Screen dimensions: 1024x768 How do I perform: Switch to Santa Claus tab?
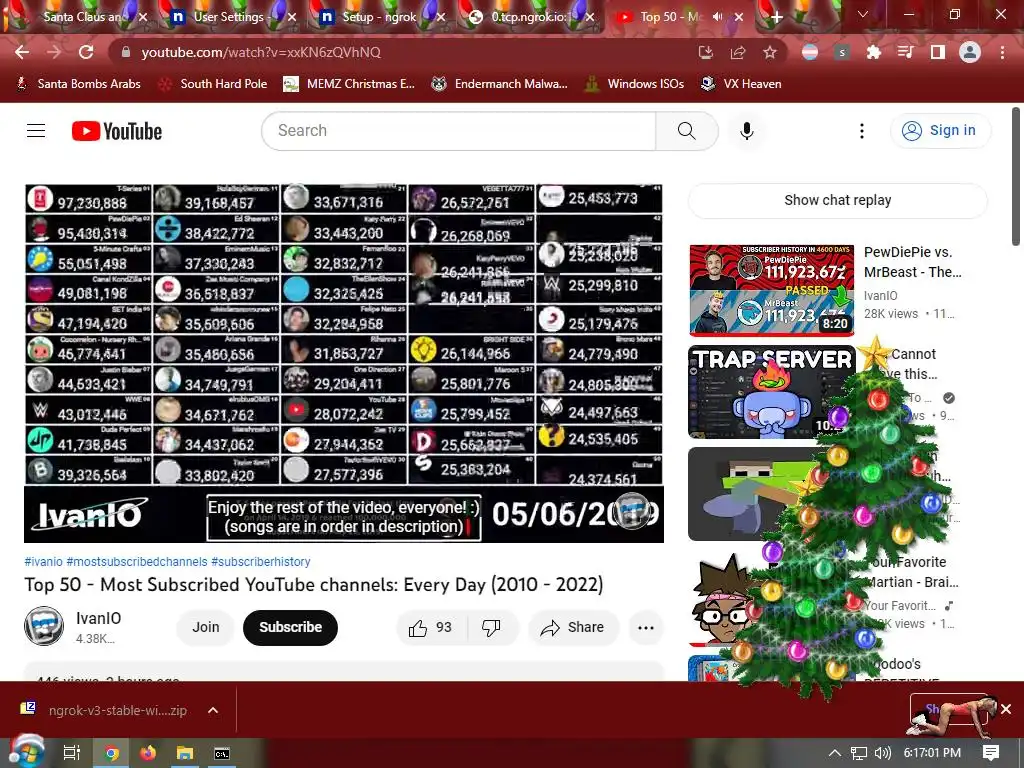(x=82, y=17)
